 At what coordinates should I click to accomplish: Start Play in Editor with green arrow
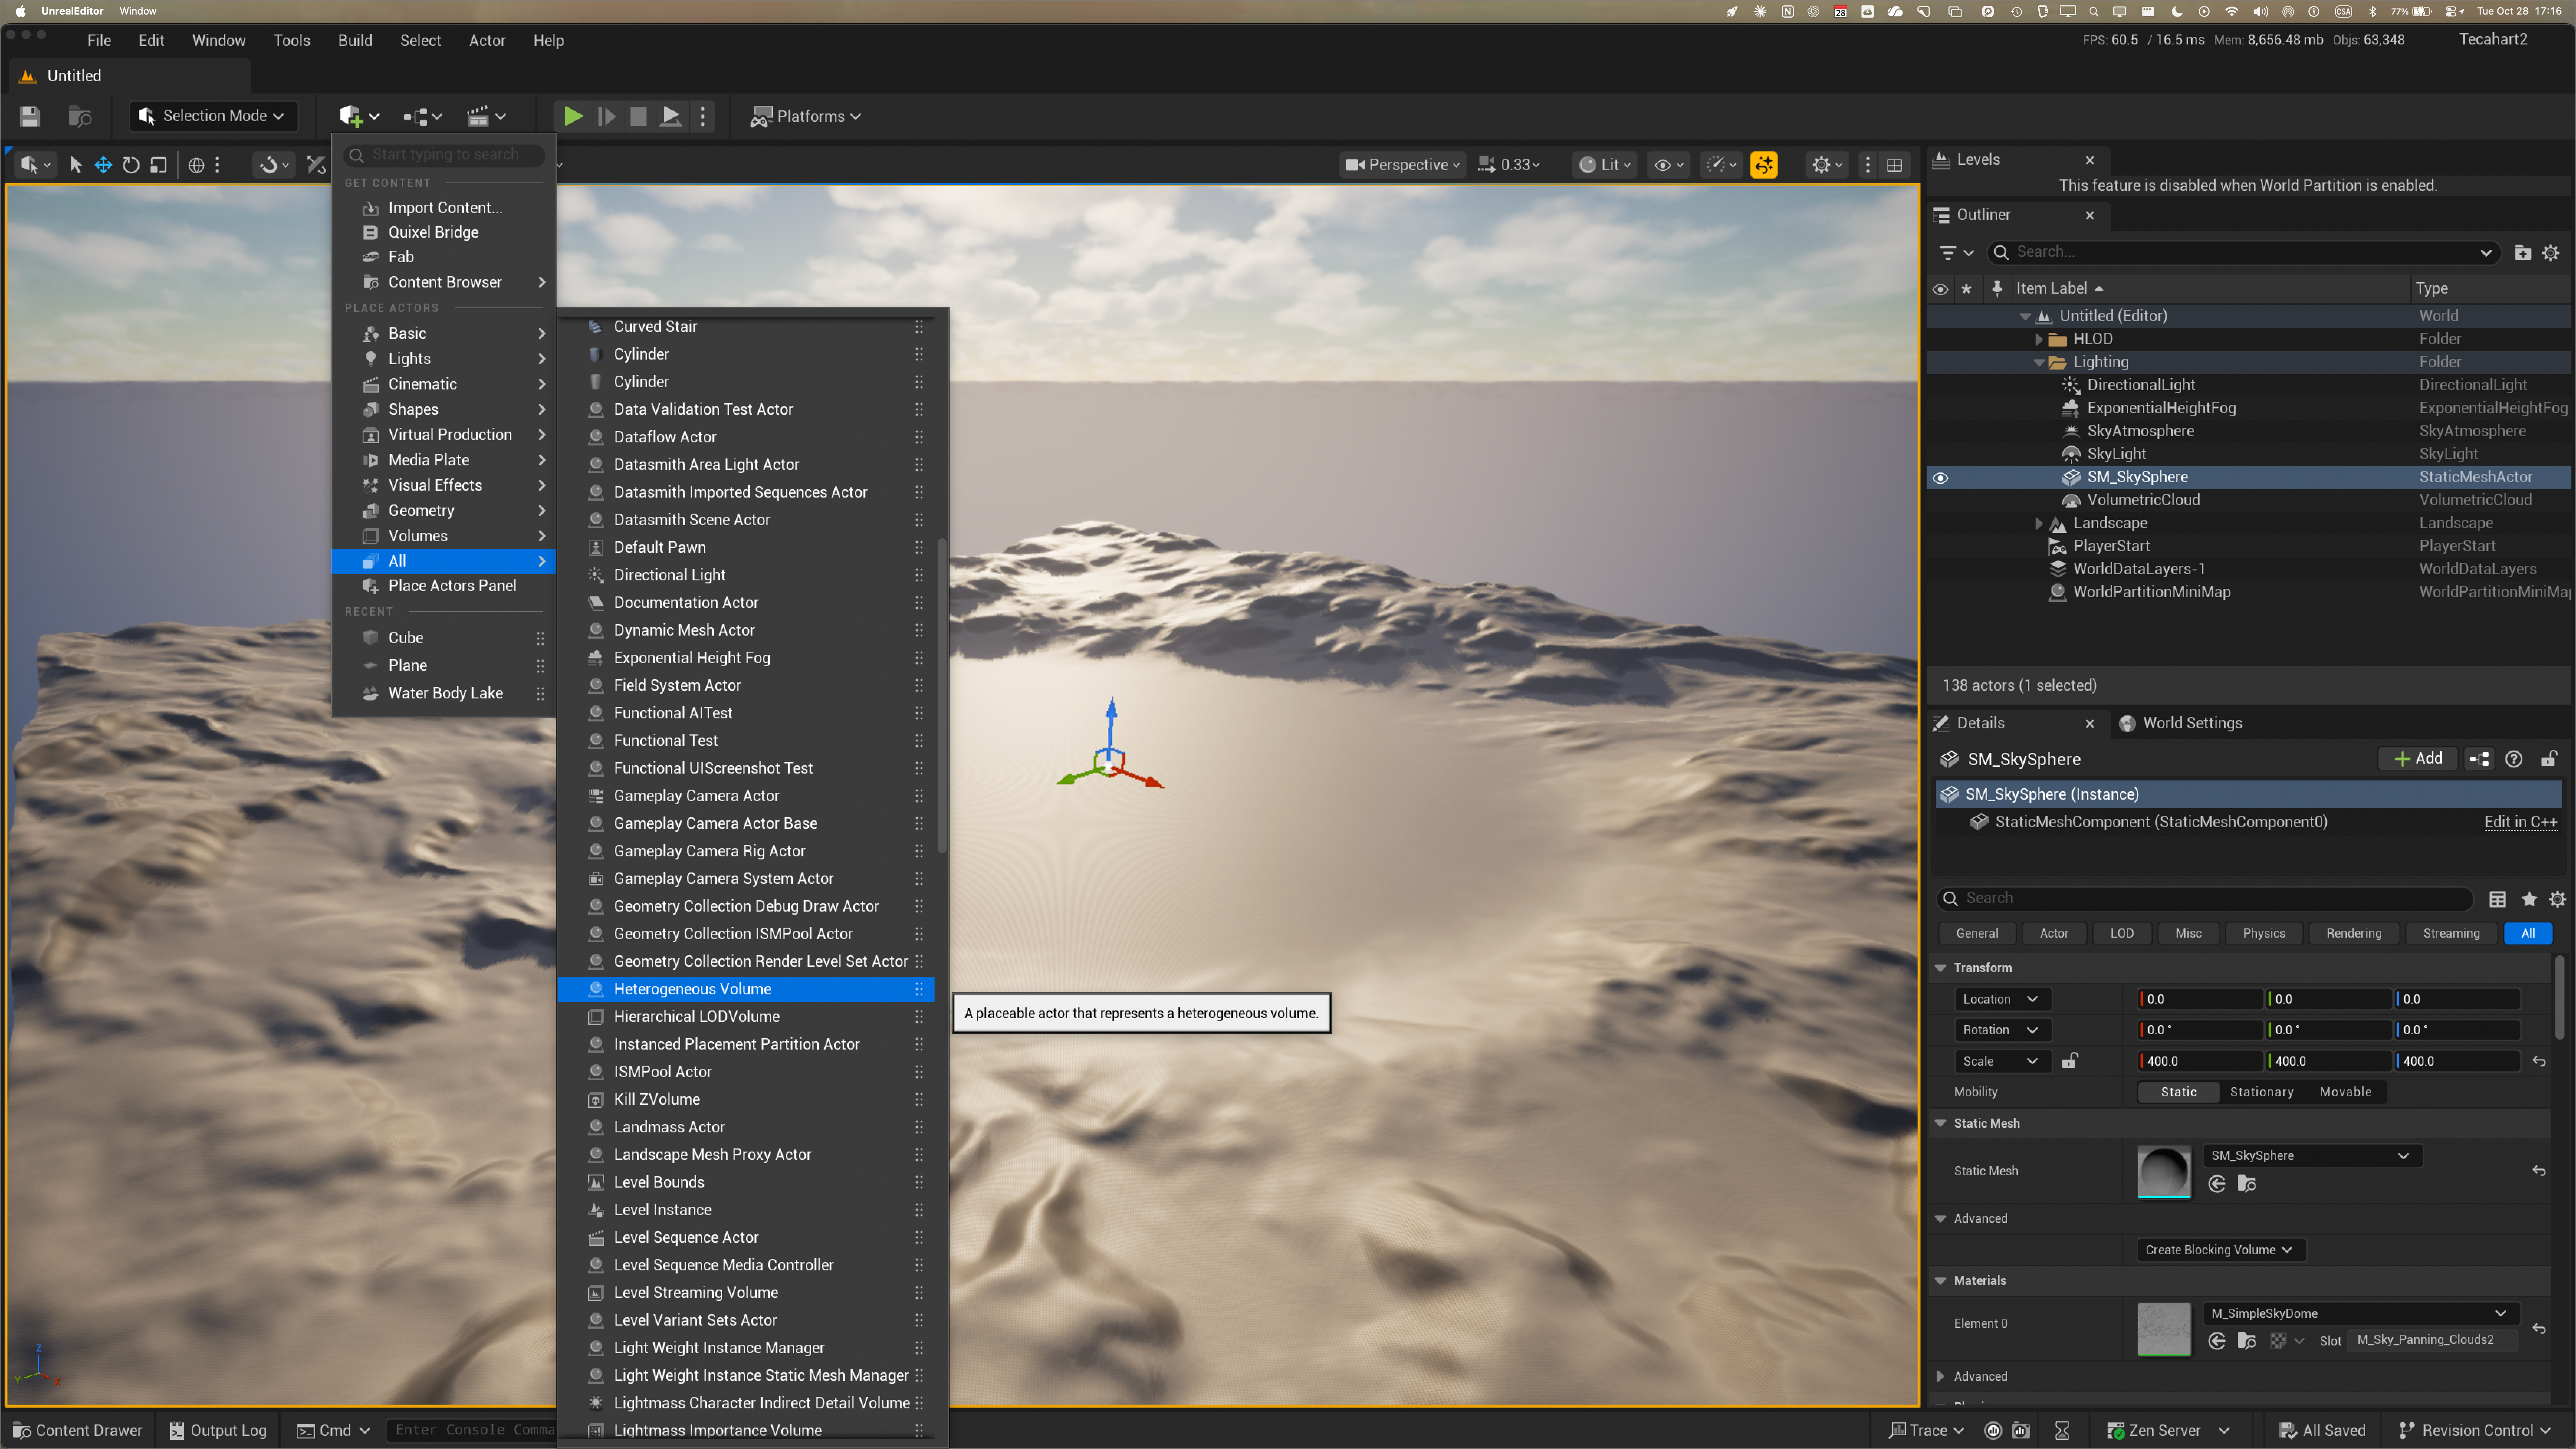(x=573, y=116)
